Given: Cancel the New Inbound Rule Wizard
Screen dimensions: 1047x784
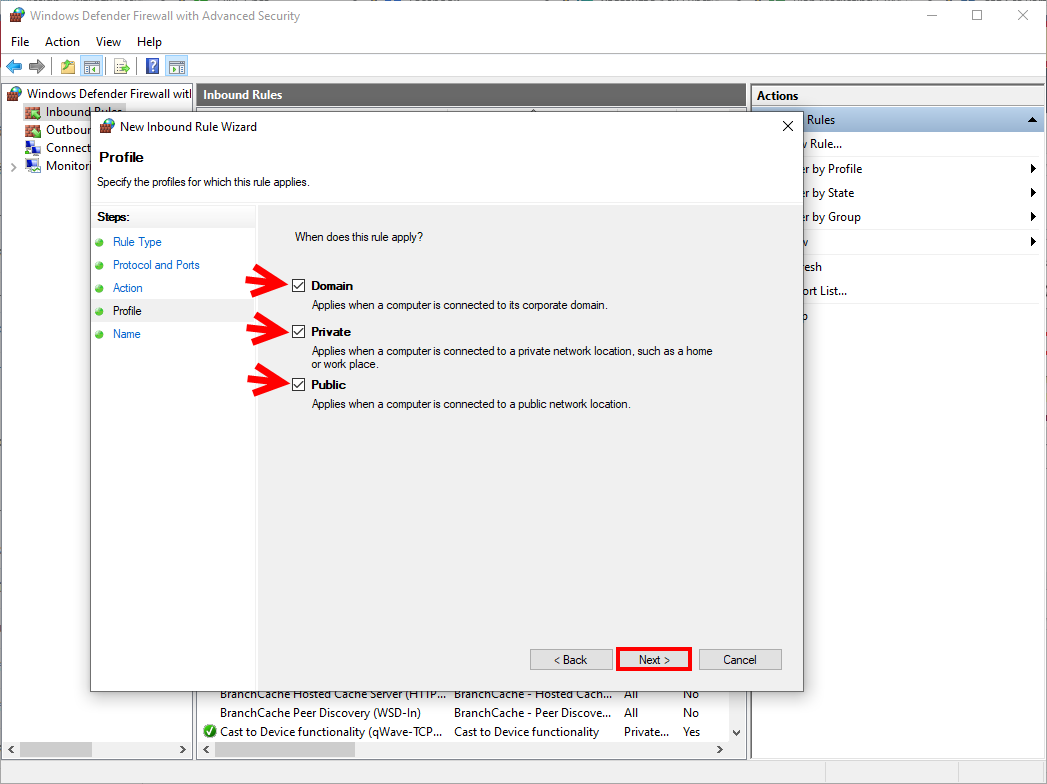Looking at the screenshot, I should (740, 660).
